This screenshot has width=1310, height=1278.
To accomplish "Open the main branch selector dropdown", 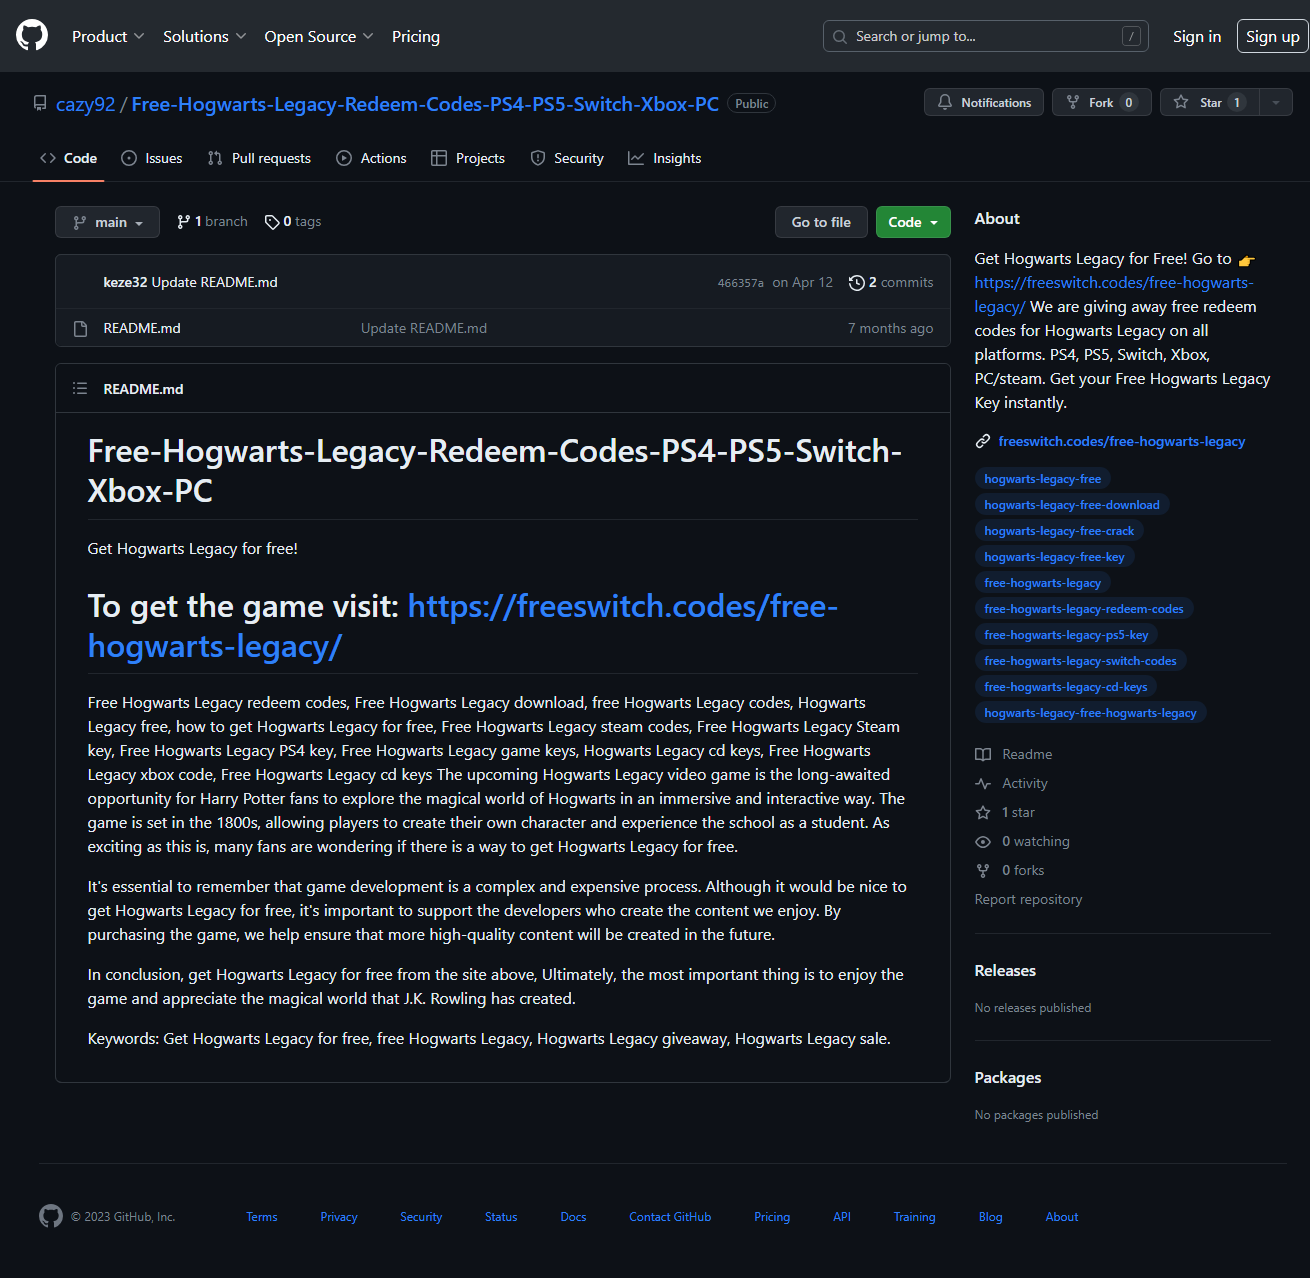I will 107,222.
